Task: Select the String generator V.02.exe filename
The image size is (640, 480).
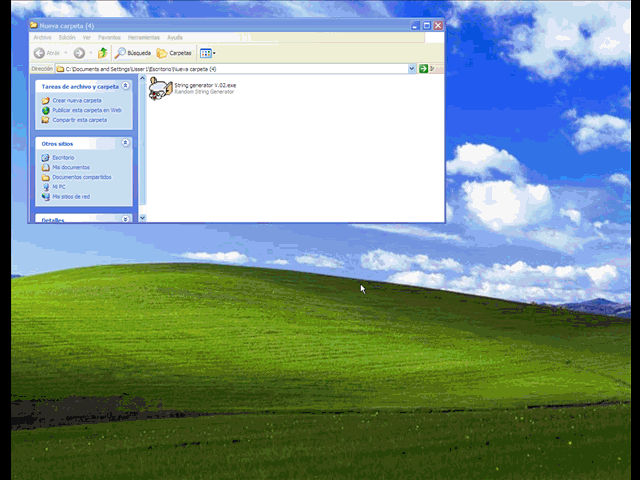Action: click(205, 85)
